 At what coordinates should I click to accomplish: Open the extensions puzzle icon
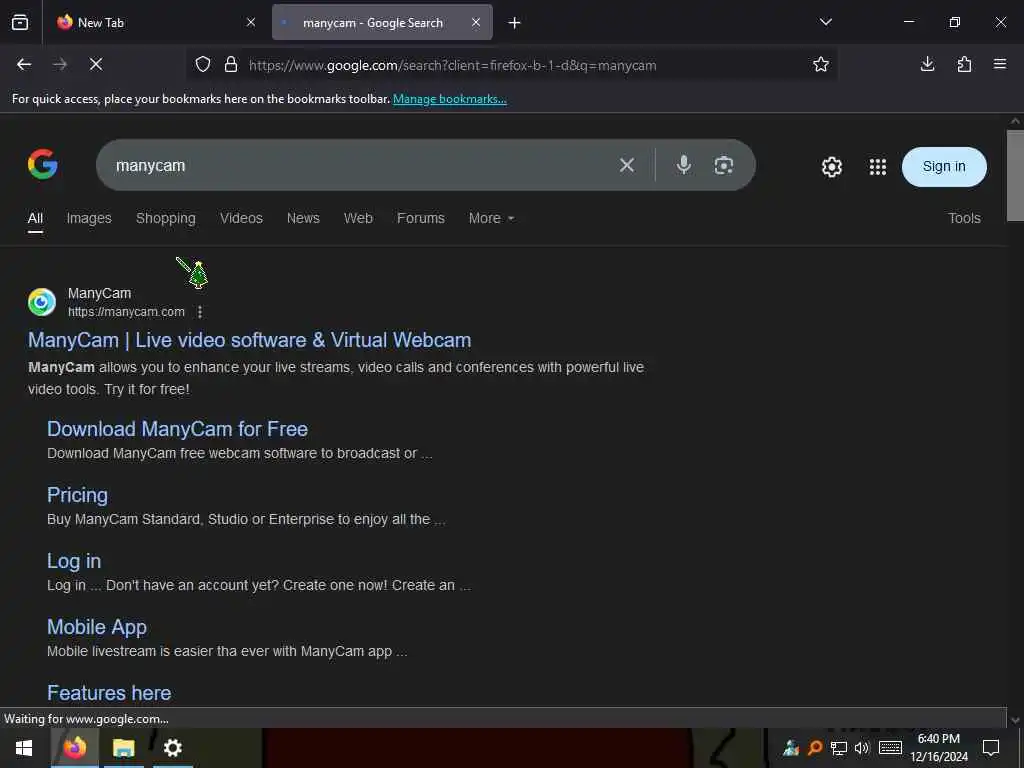coord(964,64)
